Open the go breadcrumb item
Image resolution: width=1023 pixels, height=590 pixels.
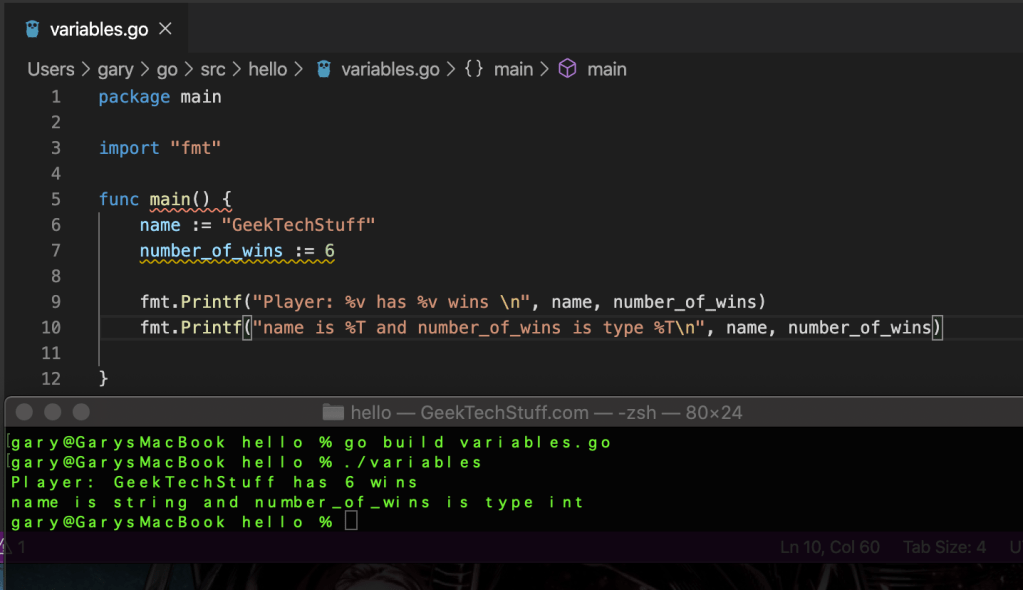tap(166, 69)
